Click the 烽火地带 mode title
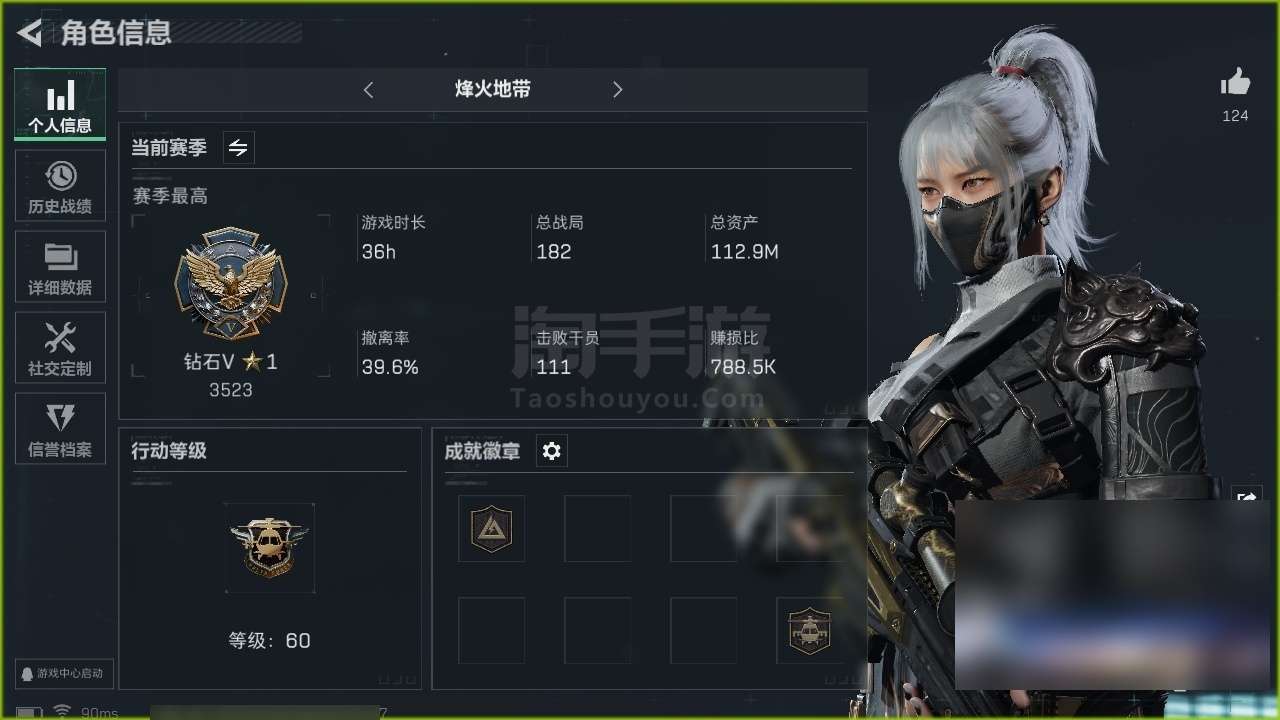 coord(493,90)
